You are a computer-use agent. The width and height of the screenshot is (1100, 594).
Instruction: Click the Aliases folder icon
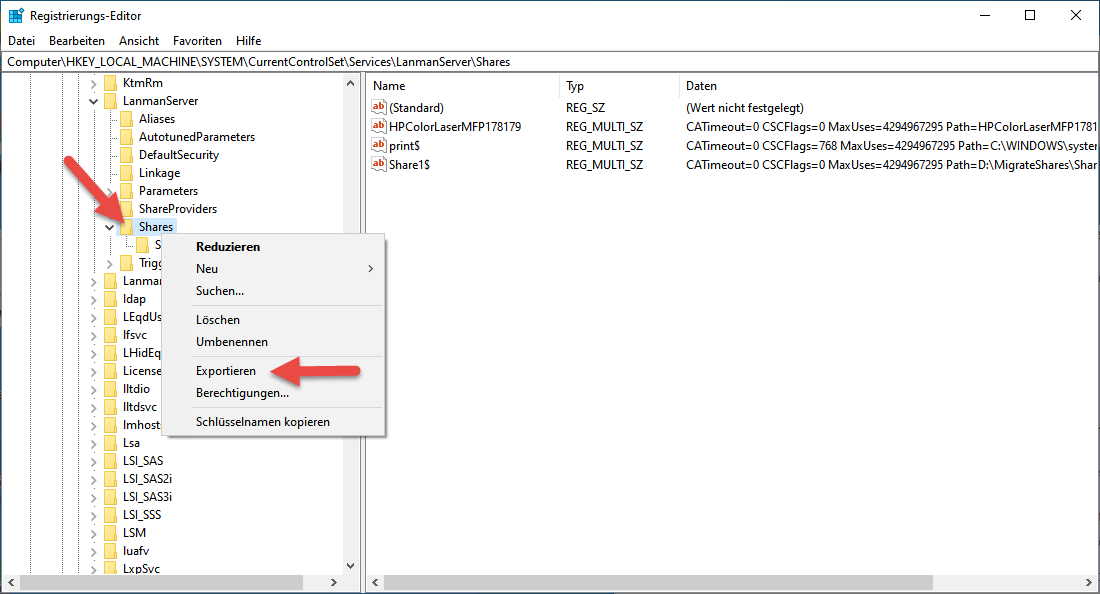click(126, 119)
